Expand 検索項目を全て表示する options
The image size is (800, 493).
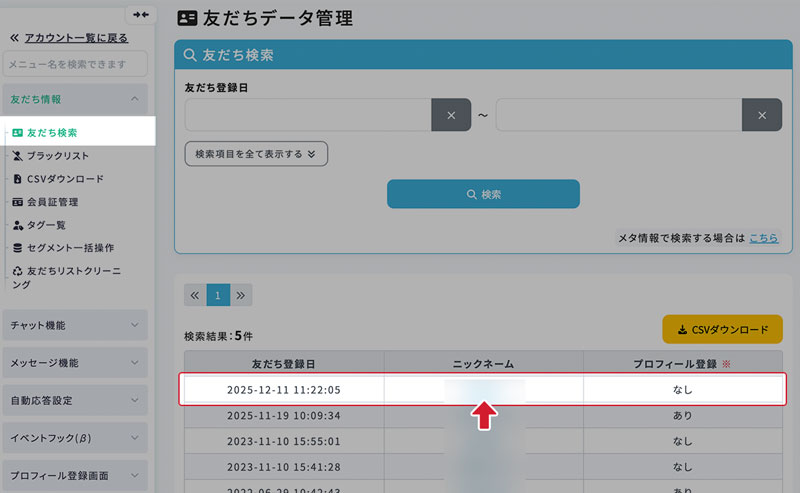[x=256, y=154]
